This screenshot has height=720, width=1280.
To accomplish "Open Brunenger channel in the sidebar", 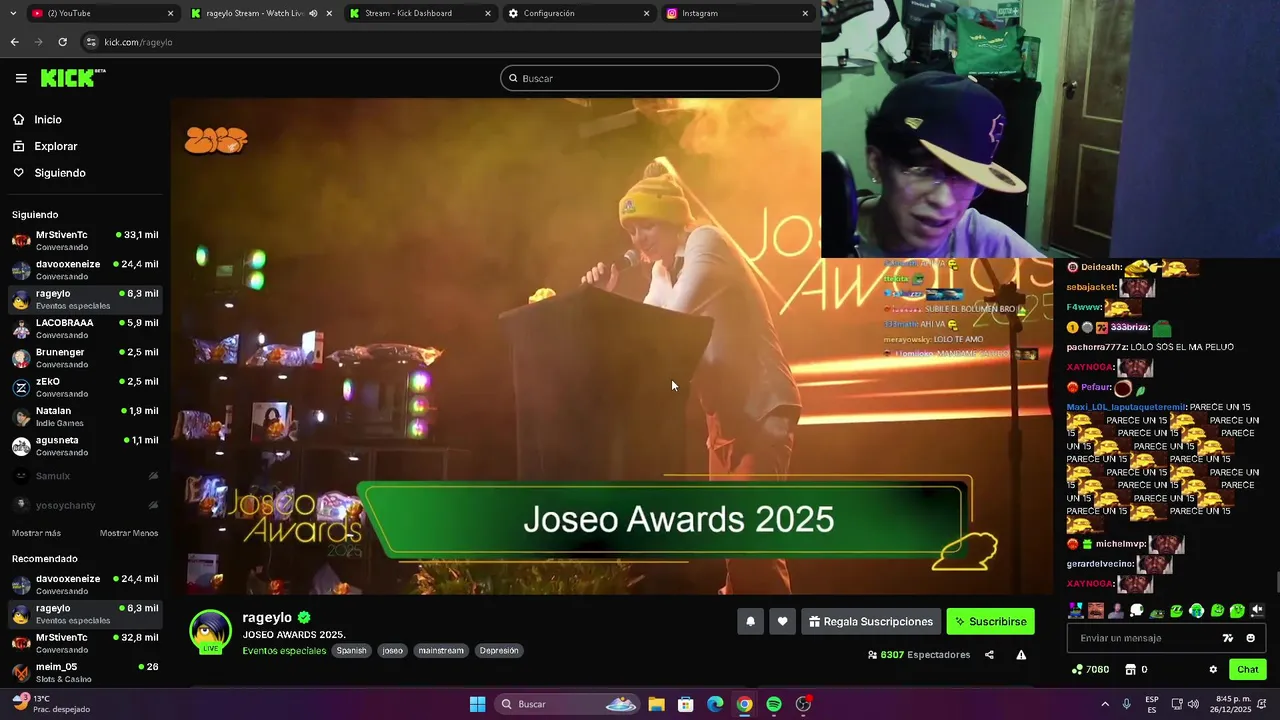I will (85, 358).
